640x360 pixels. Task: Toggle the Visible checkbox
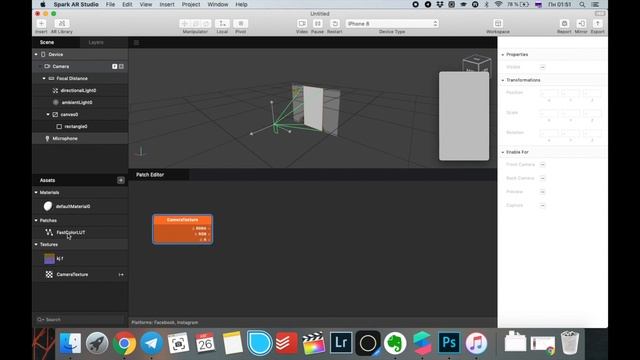[x=542, y=67]
